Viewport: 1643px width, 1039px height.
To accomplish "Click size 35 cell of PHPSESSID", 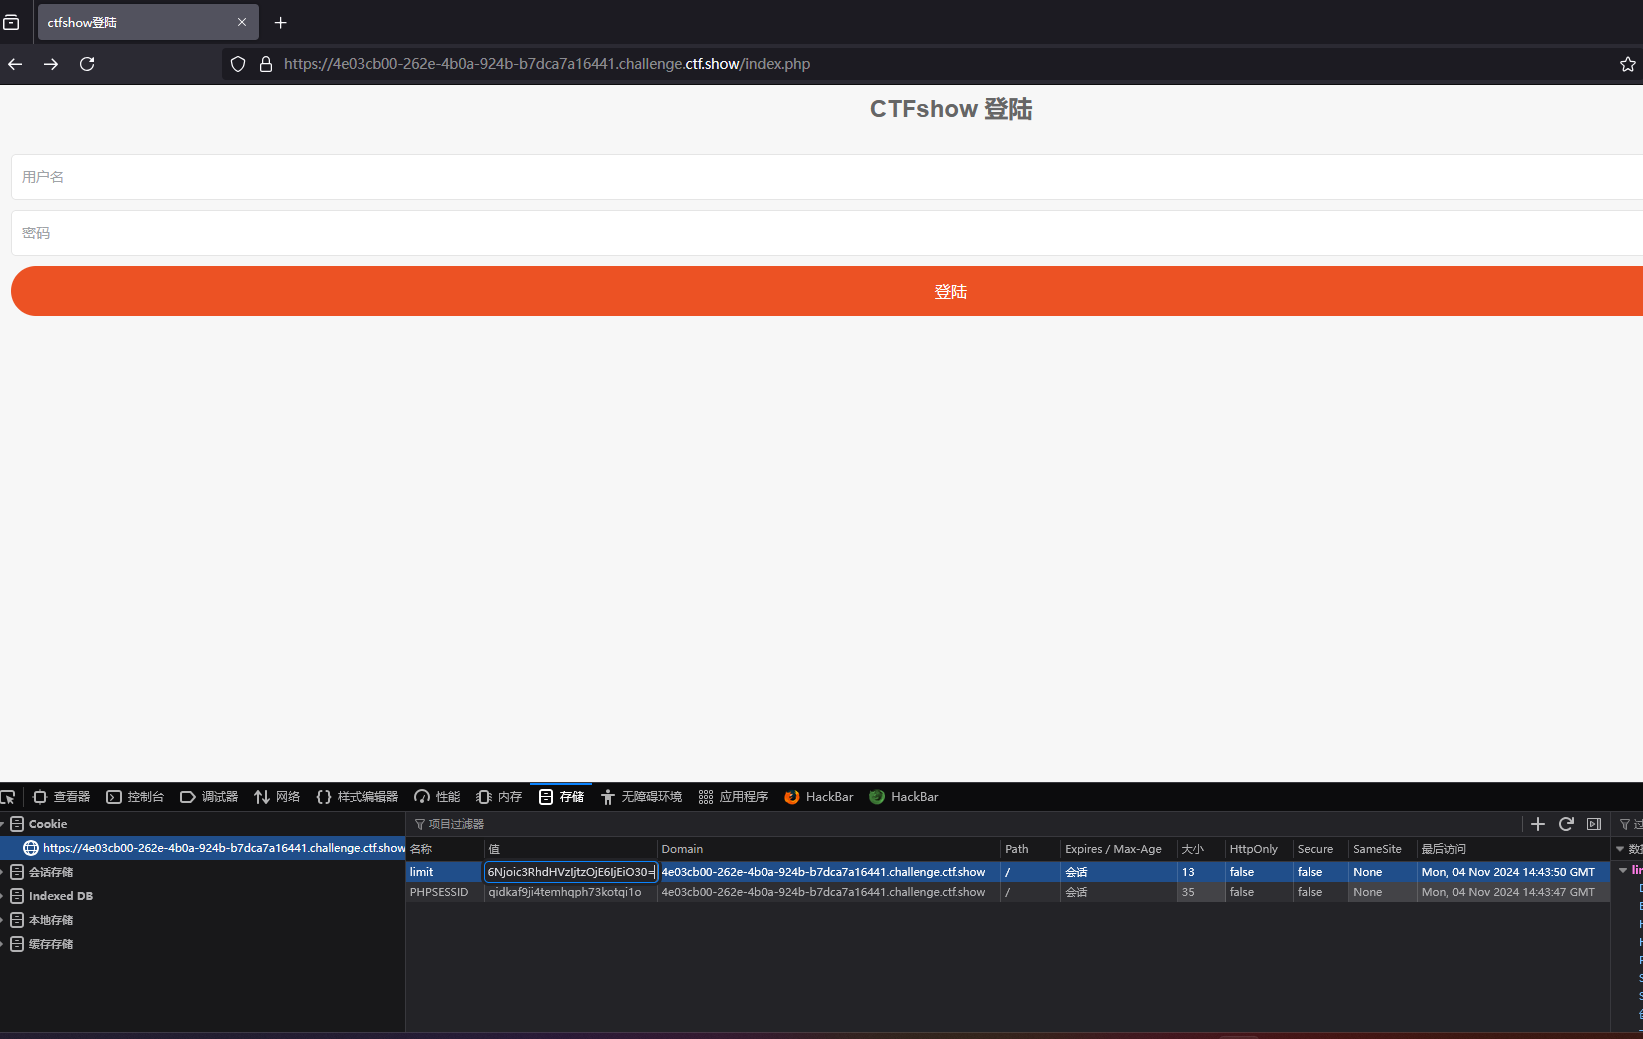I will (x=1200, y=892).
